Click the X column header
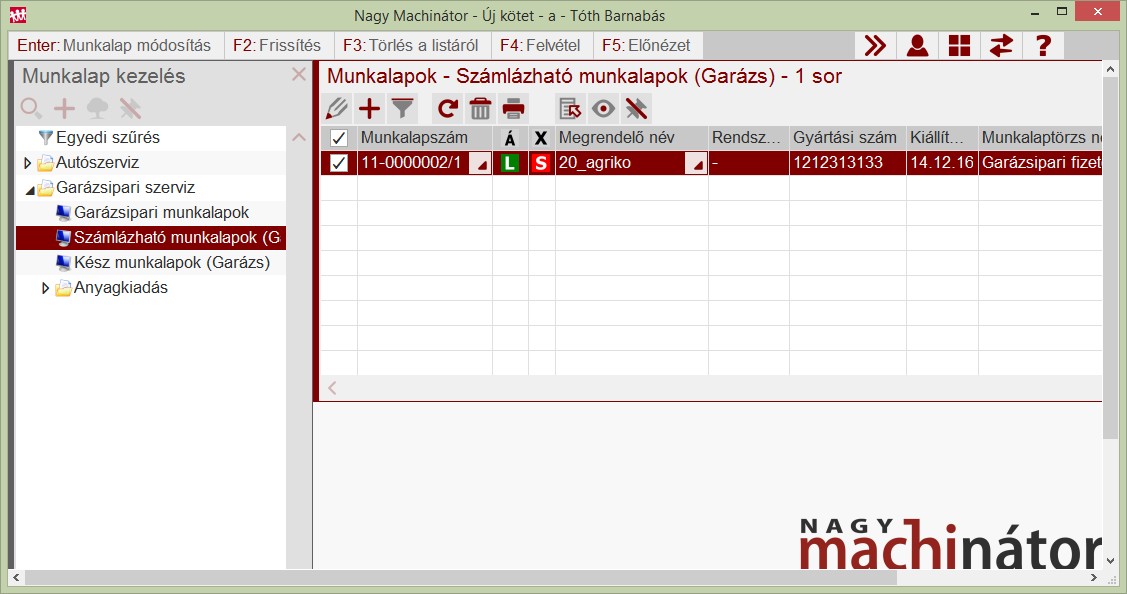1127x594 pixels. click(541, 138)
